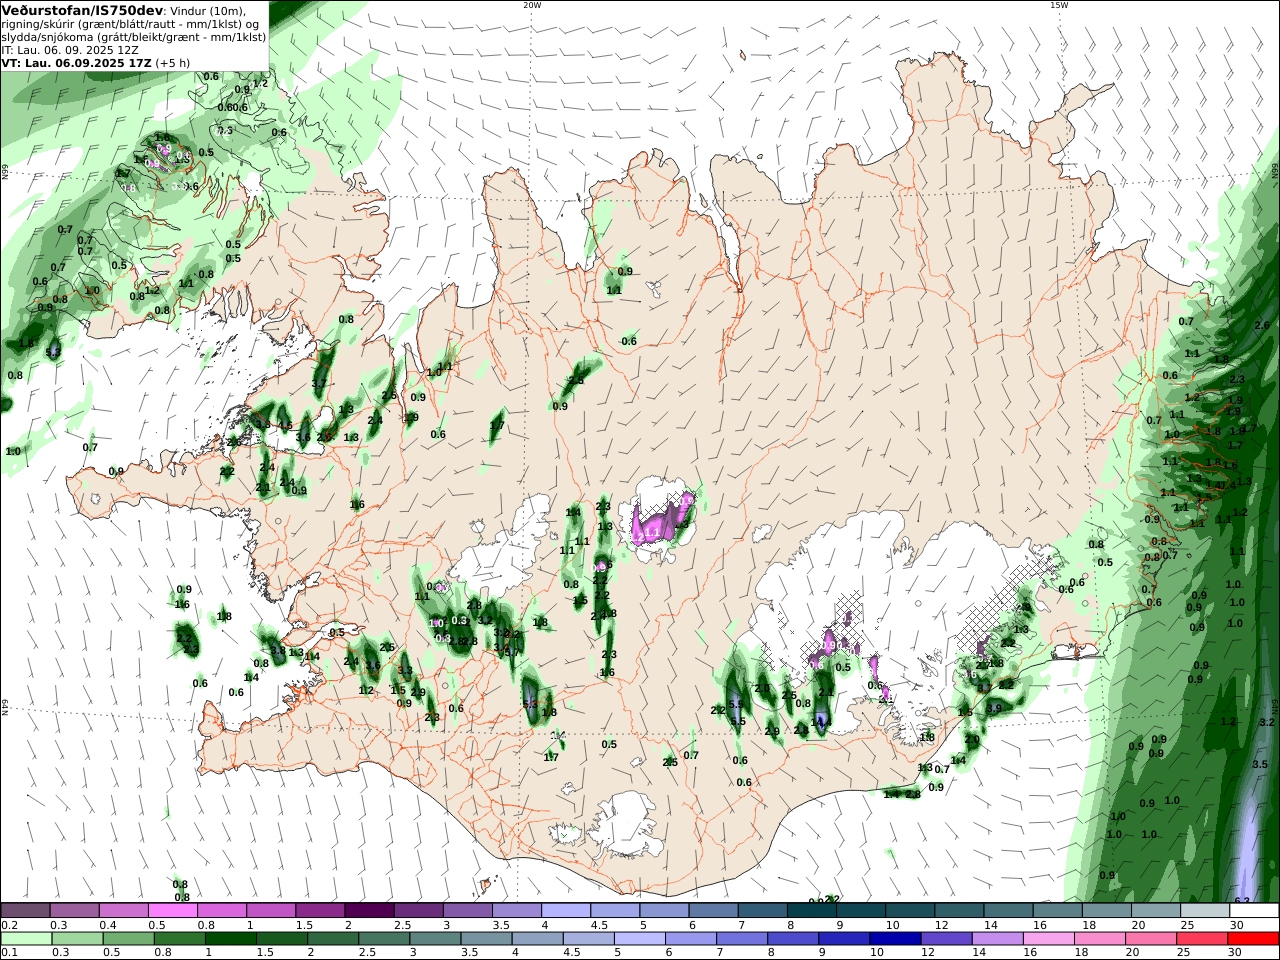Pick the sleet/snow scale swatch starting at 16
Image resolution: width=1280 pixels, height=960 pixels.
(x=1058, y=910)
